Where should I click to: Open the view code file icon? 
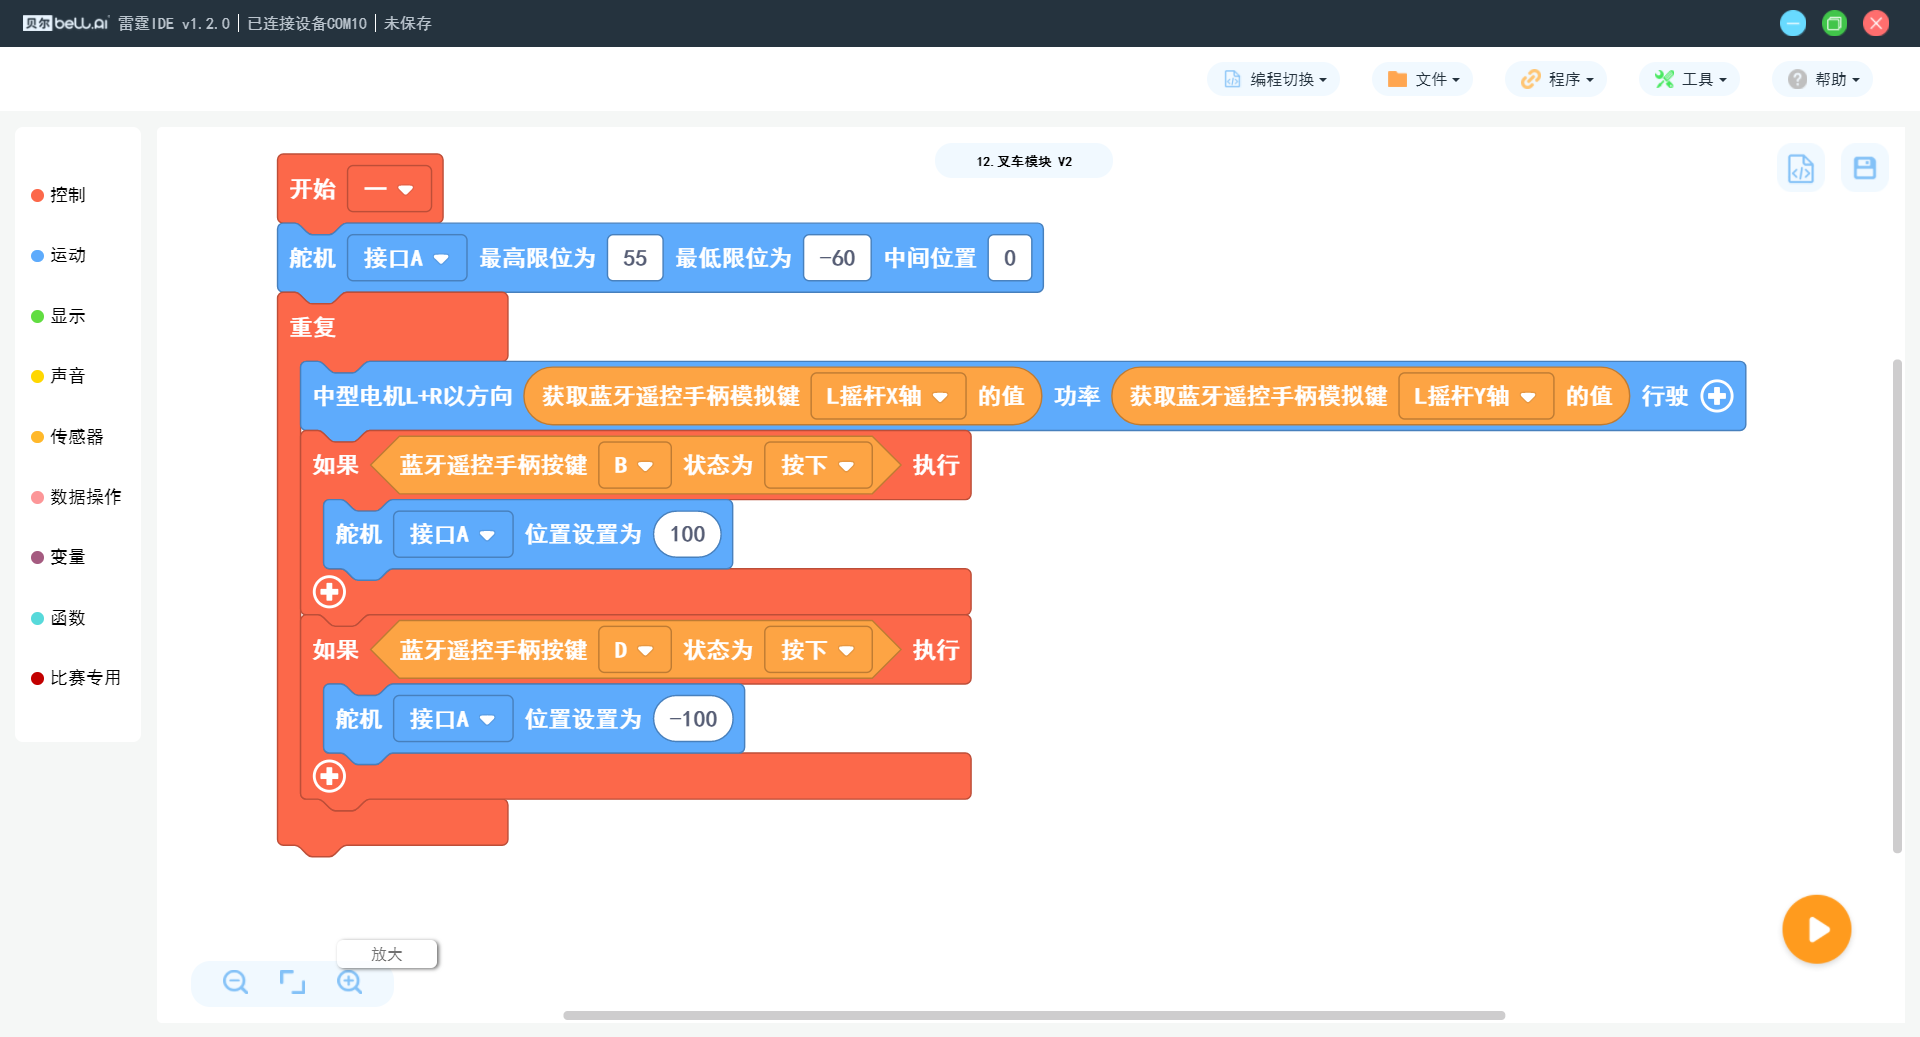point(1800,168)
